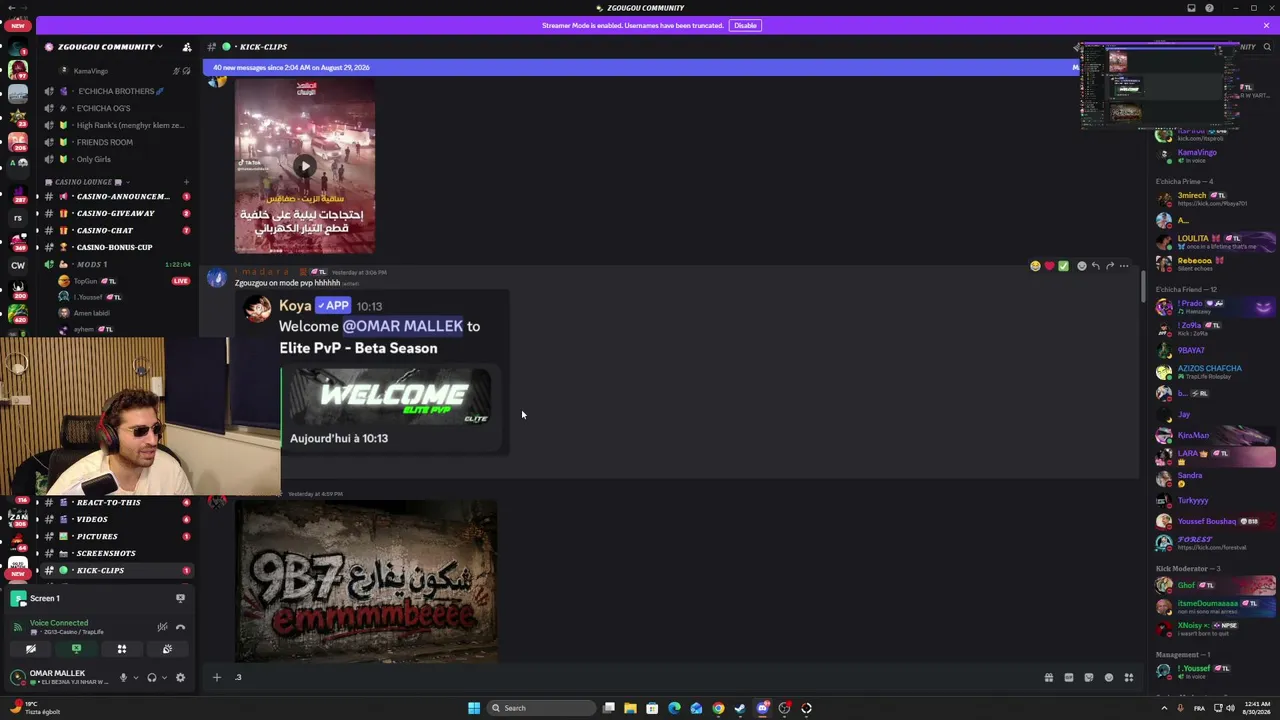The width and height of the screenshot is (1280, 720).
Task: Add the red heart reaction to the message
Action: coord(1049,266)
